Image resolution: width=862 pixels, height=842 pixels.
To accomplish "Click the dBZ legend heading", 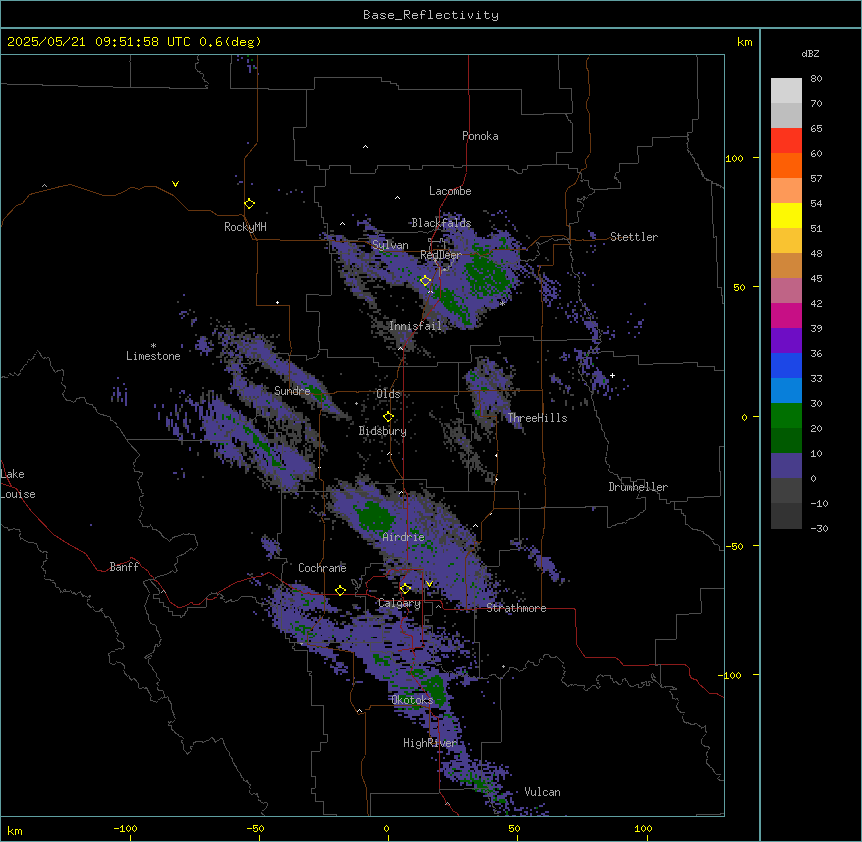I will coord(810,53).
